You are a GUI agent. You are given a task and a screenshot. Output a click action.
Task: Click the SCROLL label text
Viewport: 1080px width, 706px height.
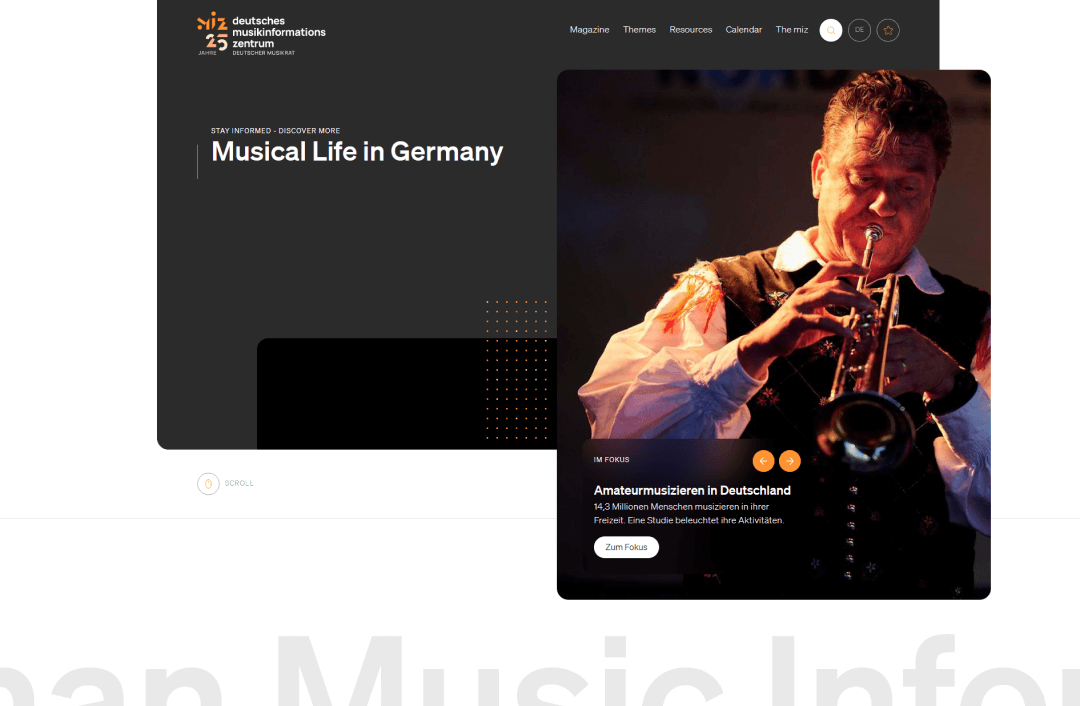coord(239,484)
